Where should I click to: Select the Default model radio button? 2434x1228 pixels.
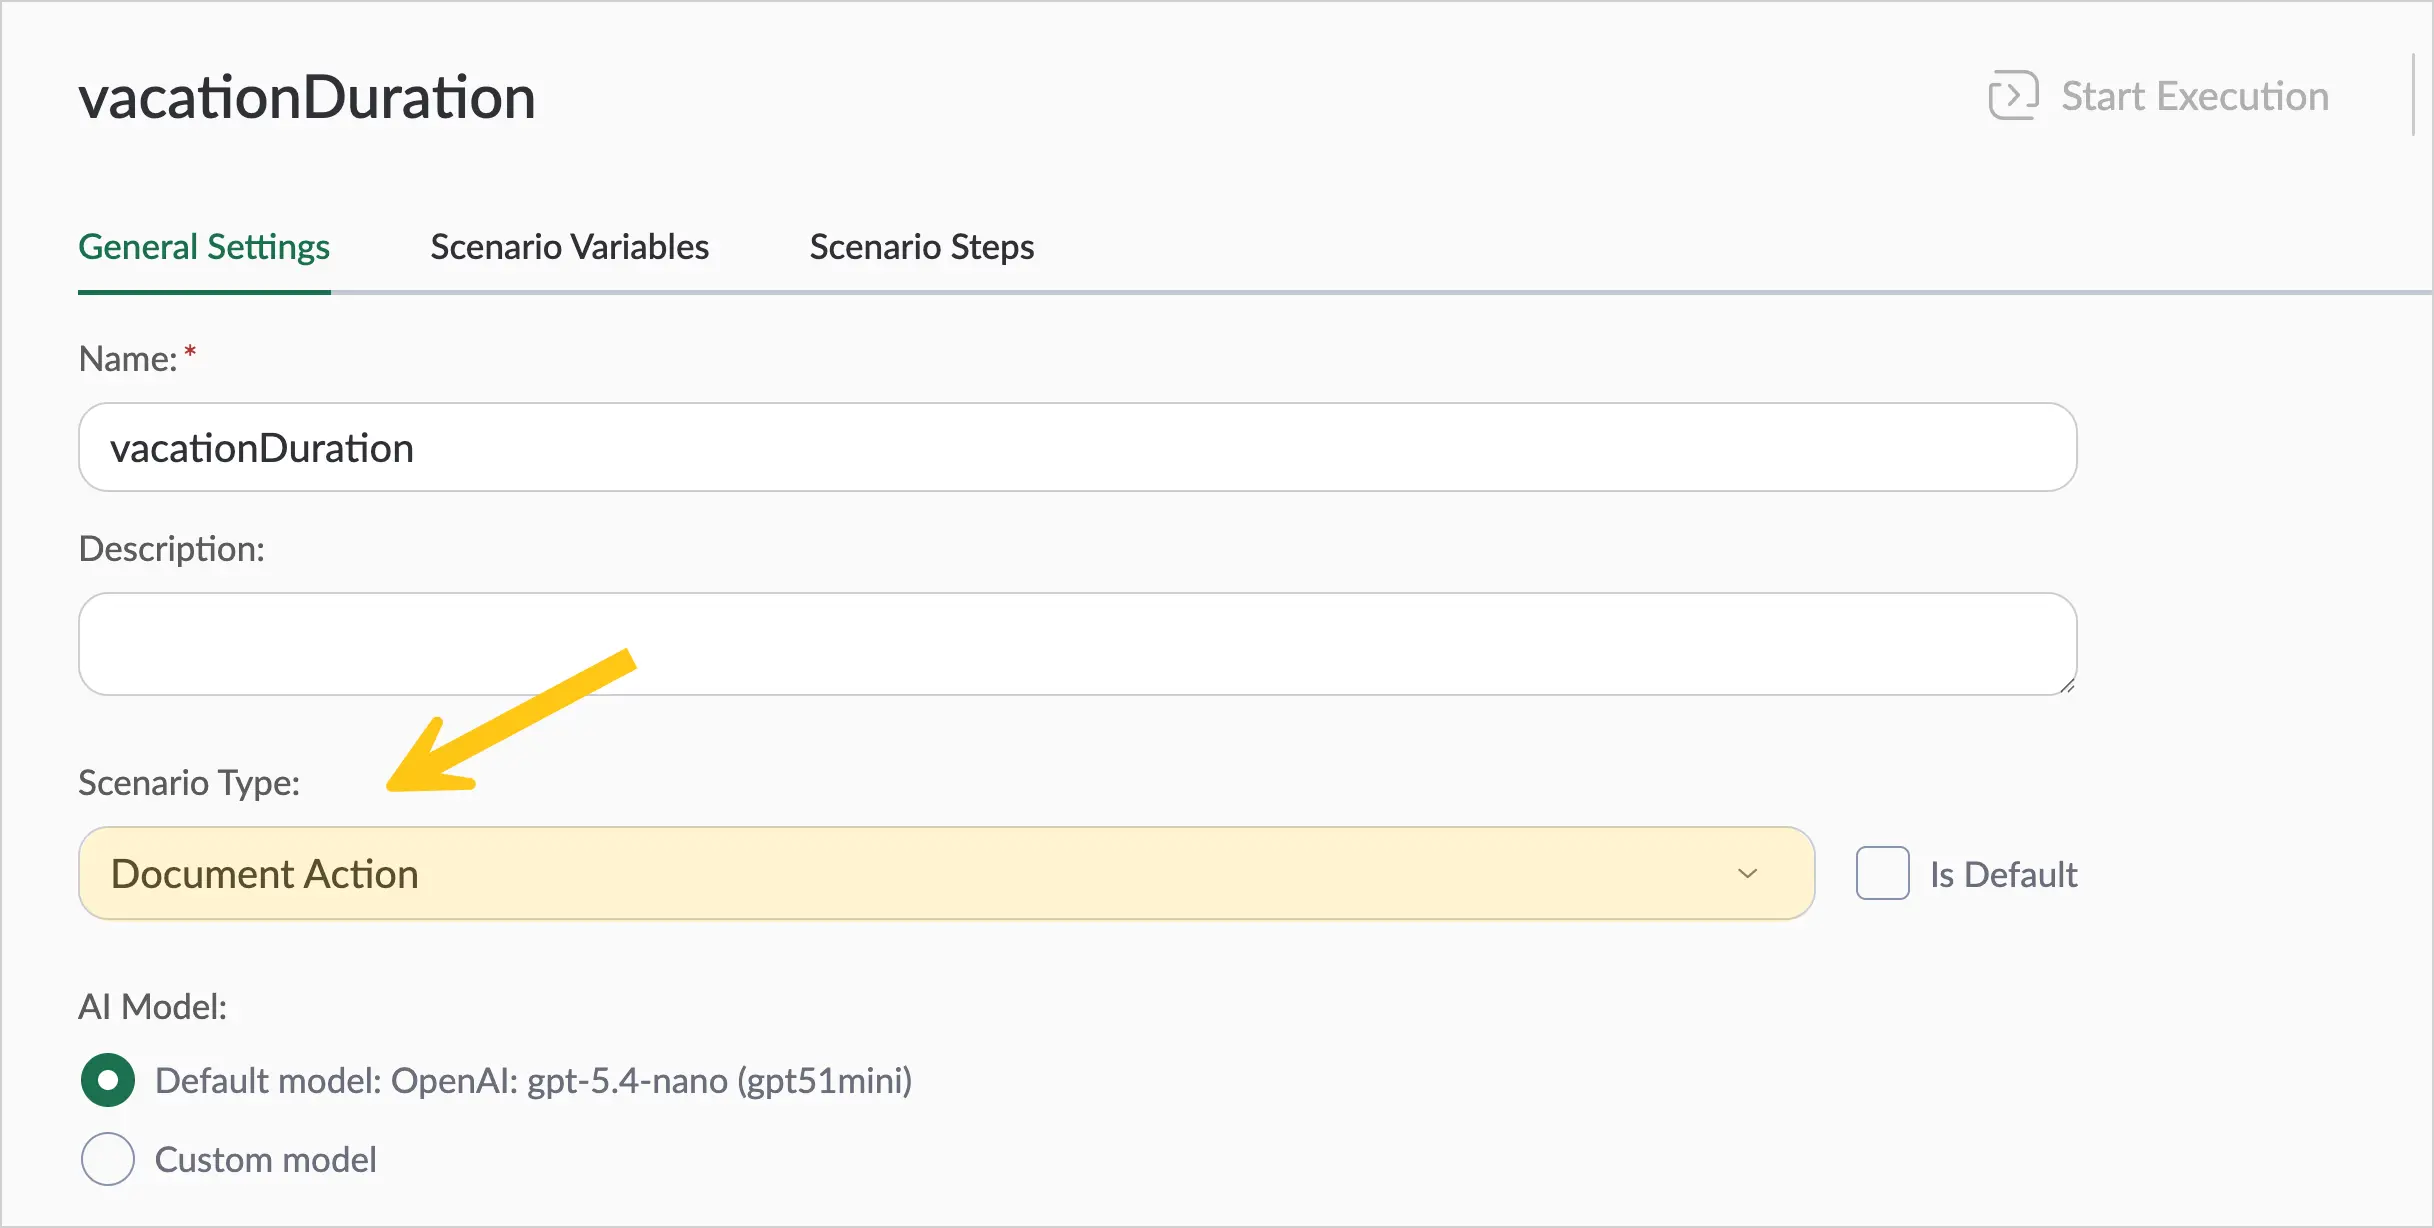tap(108, 1080)
